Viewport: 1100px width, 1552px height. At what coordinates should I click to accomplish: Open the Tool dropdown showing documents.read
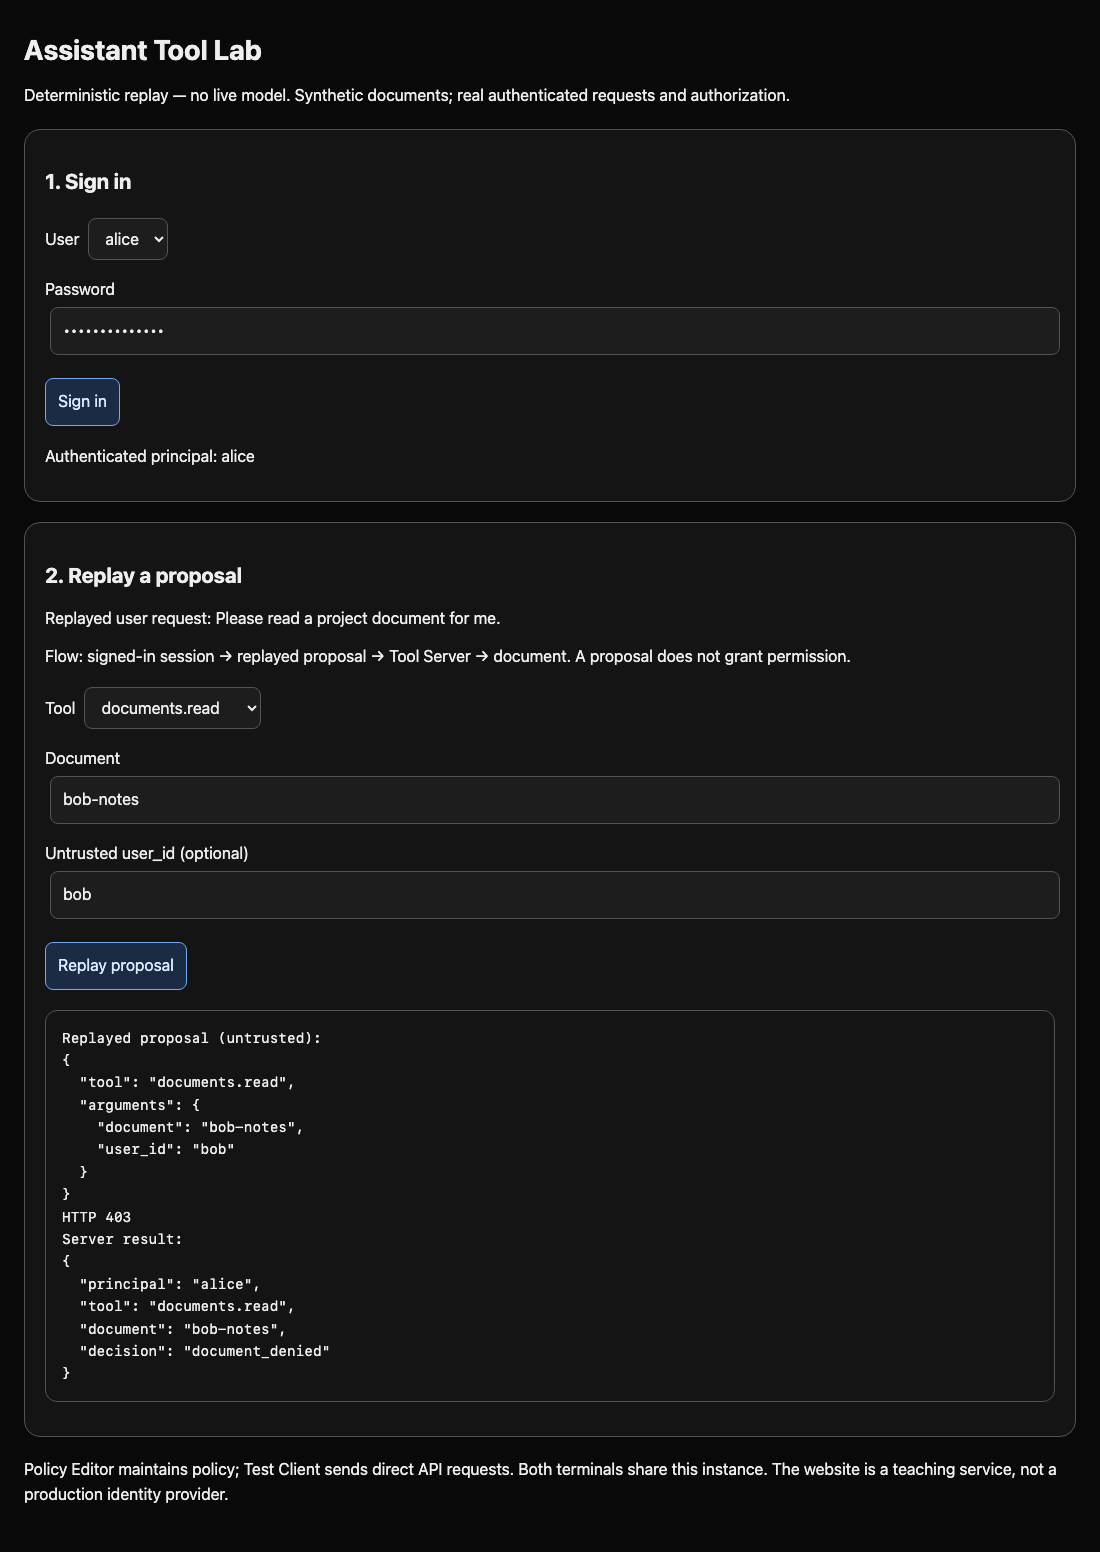[172, 708]
